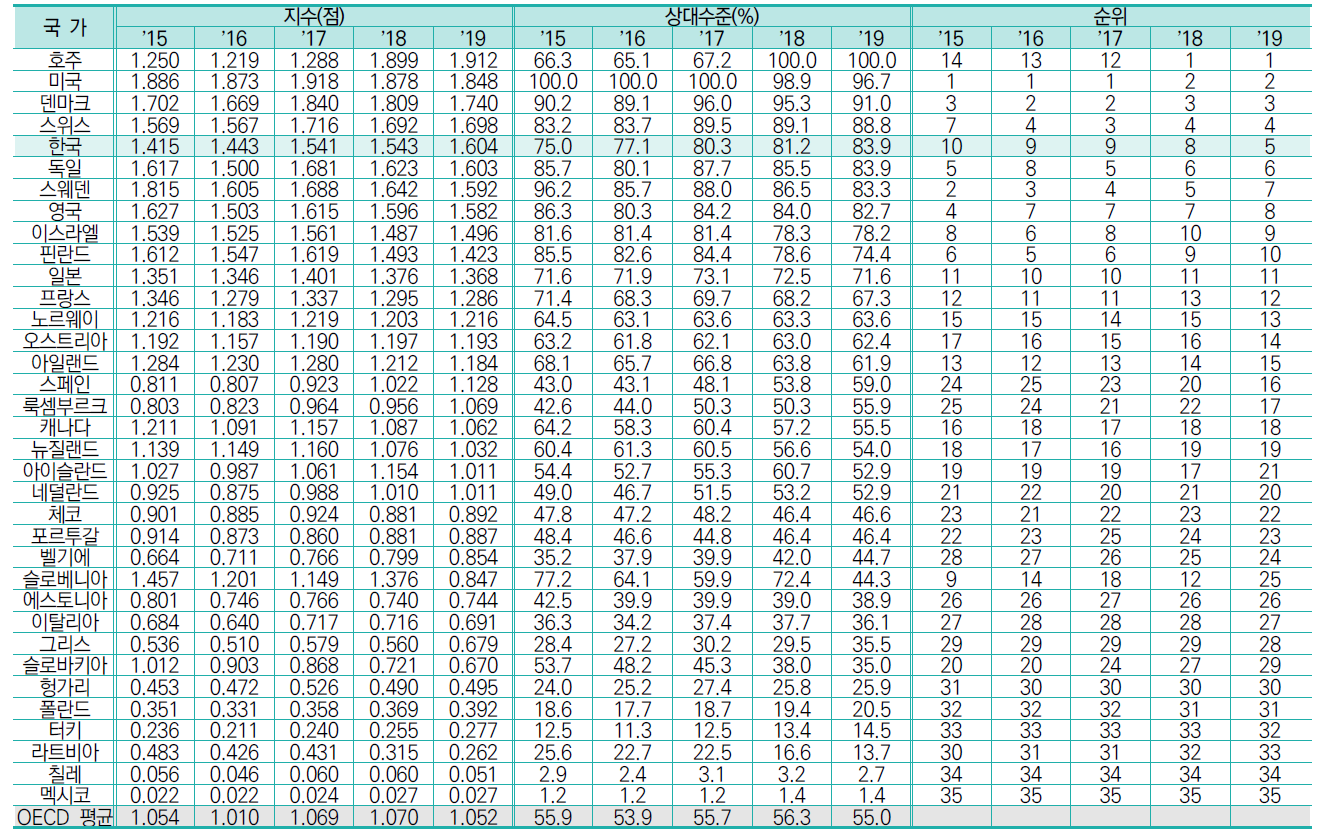Screen dimensions: 1328x838
Task: Click 한국's '15 relative level 75.0
Action: tap(555, 145)
